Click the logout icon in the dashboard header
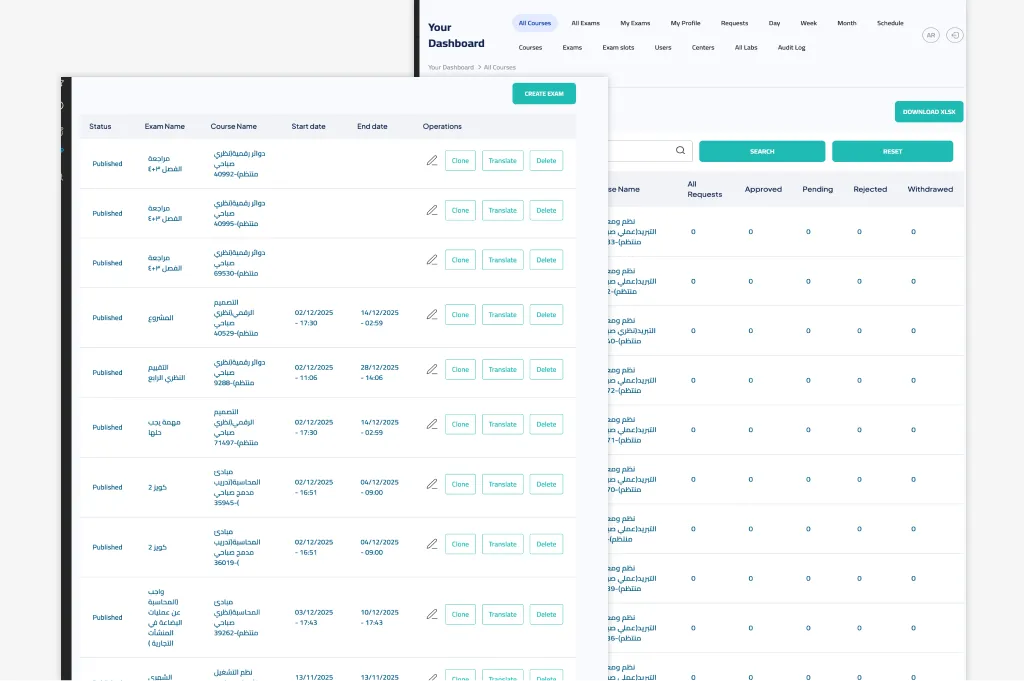This screenshot has width=1024, height=681. tap(955, 35)
